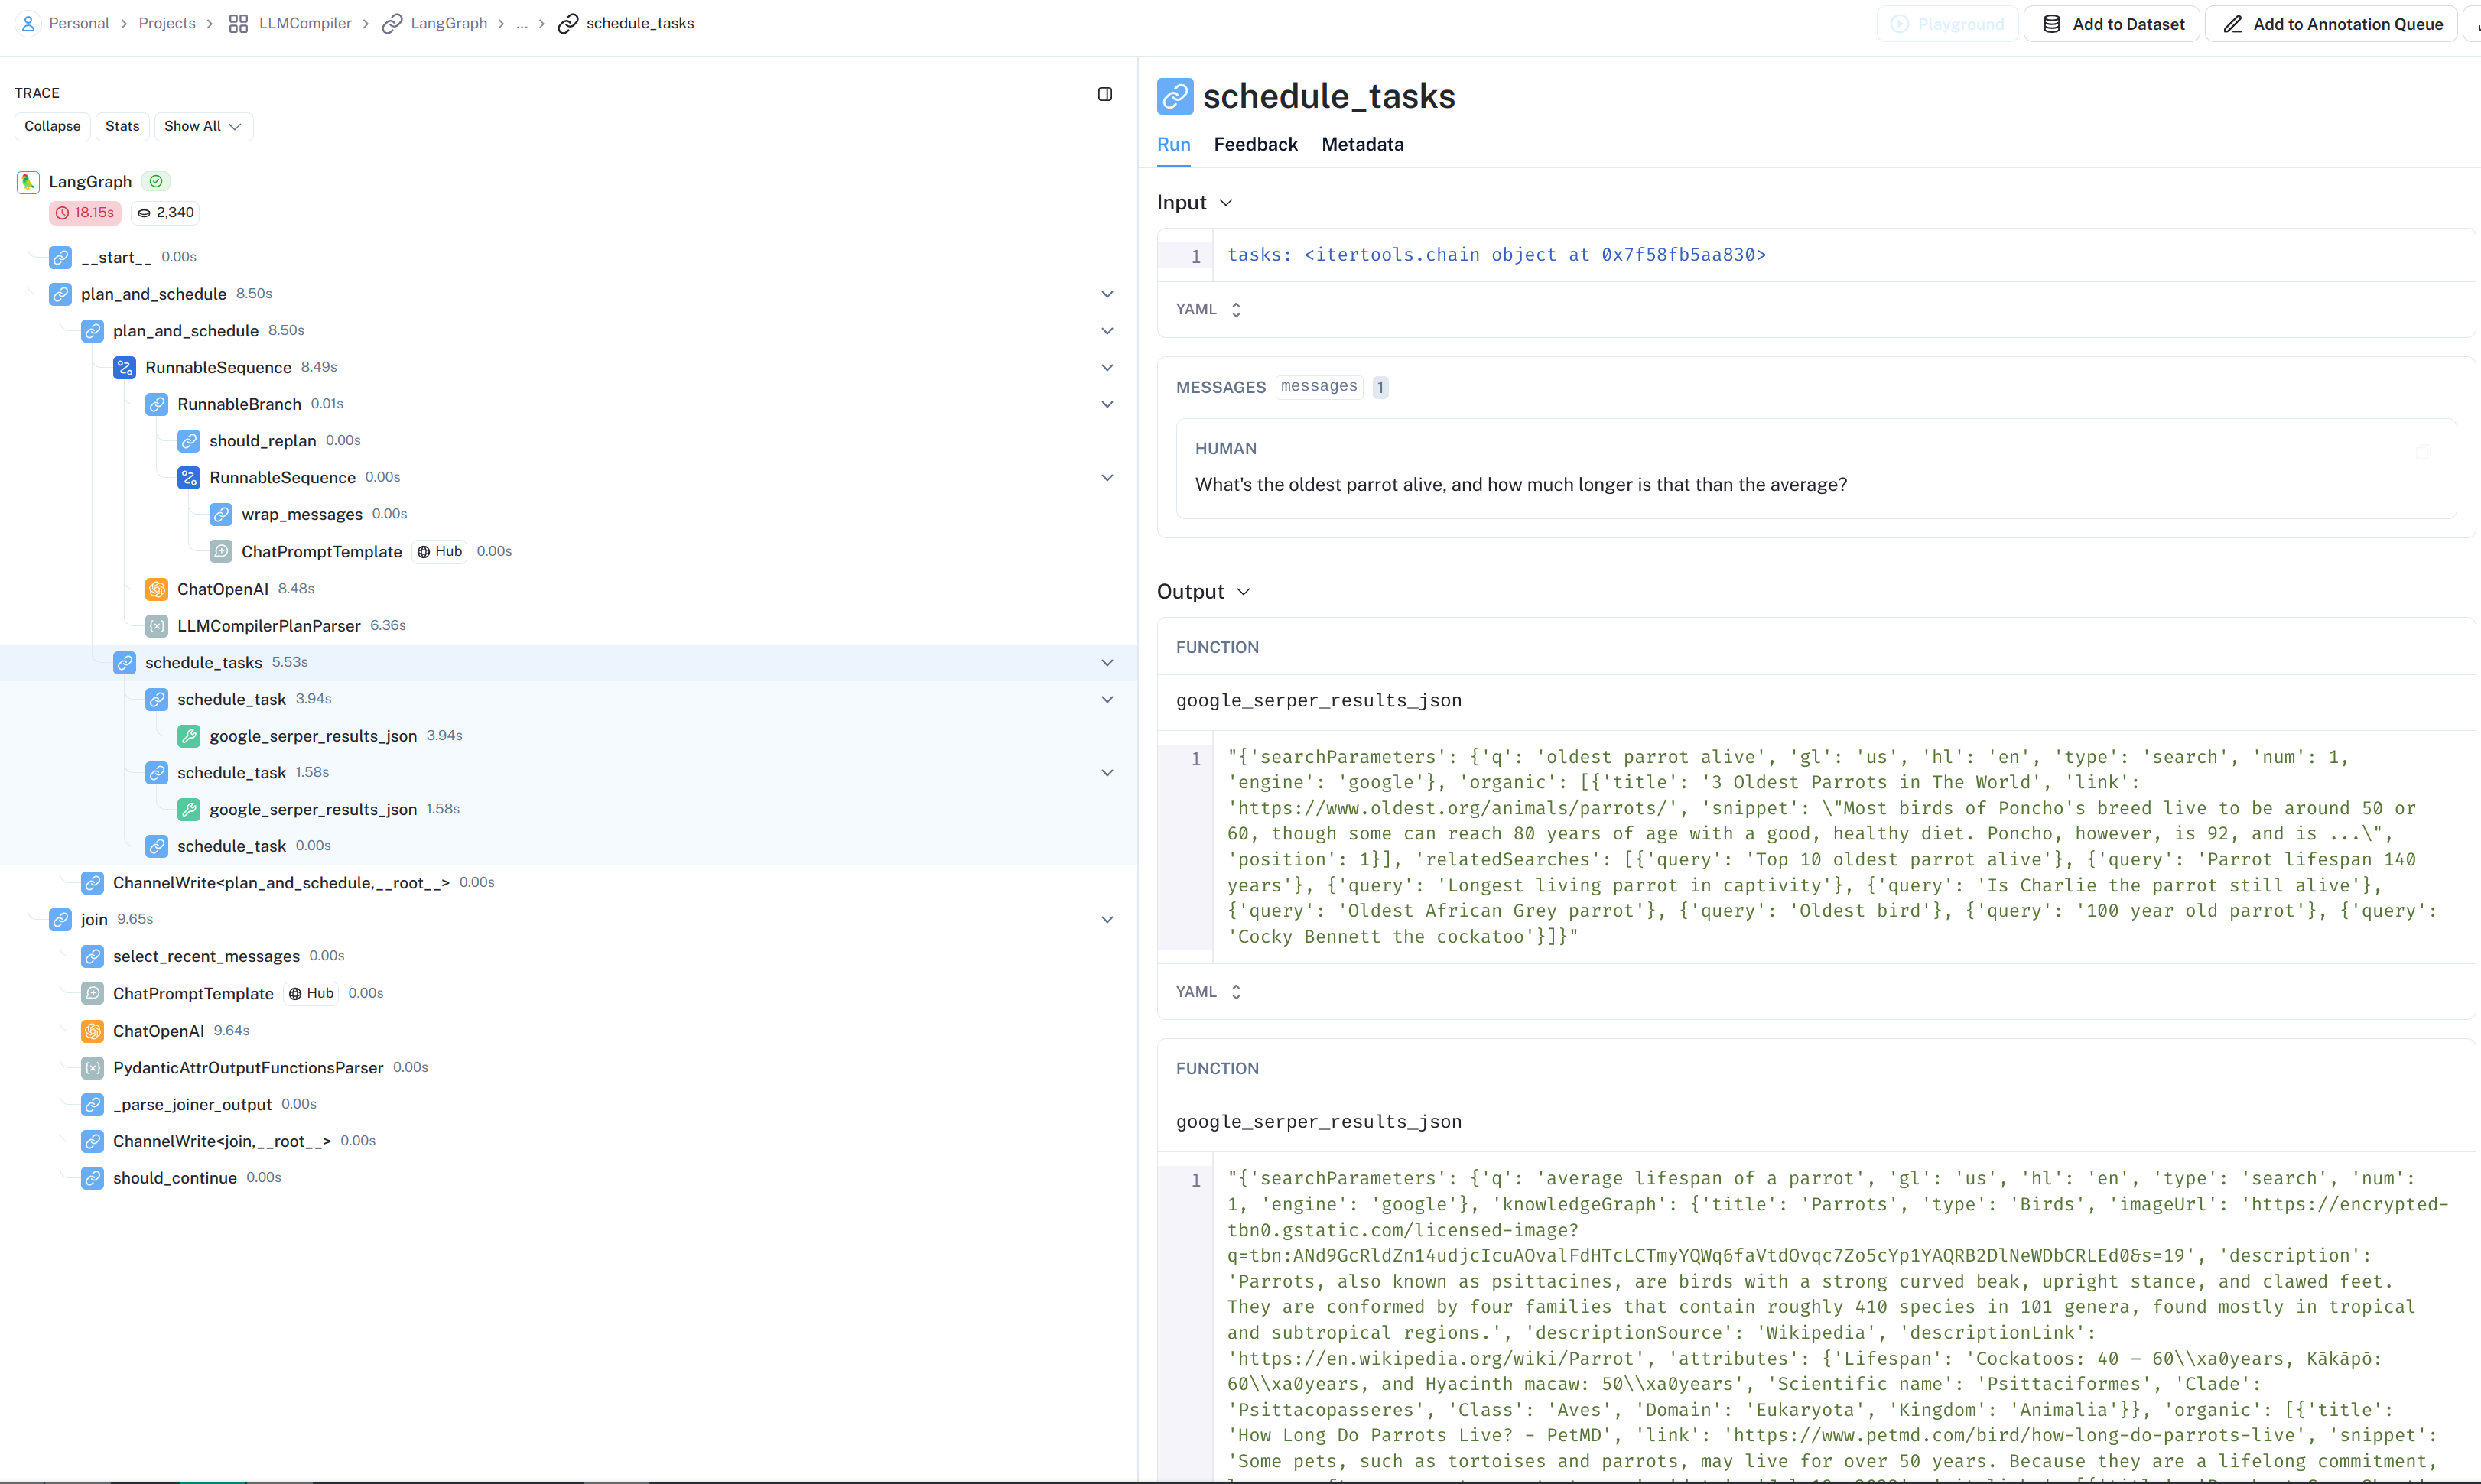Screen dimensions: 2481x1484
Task: Click the LangGraph parrot icon in trace
Action: 28,182
